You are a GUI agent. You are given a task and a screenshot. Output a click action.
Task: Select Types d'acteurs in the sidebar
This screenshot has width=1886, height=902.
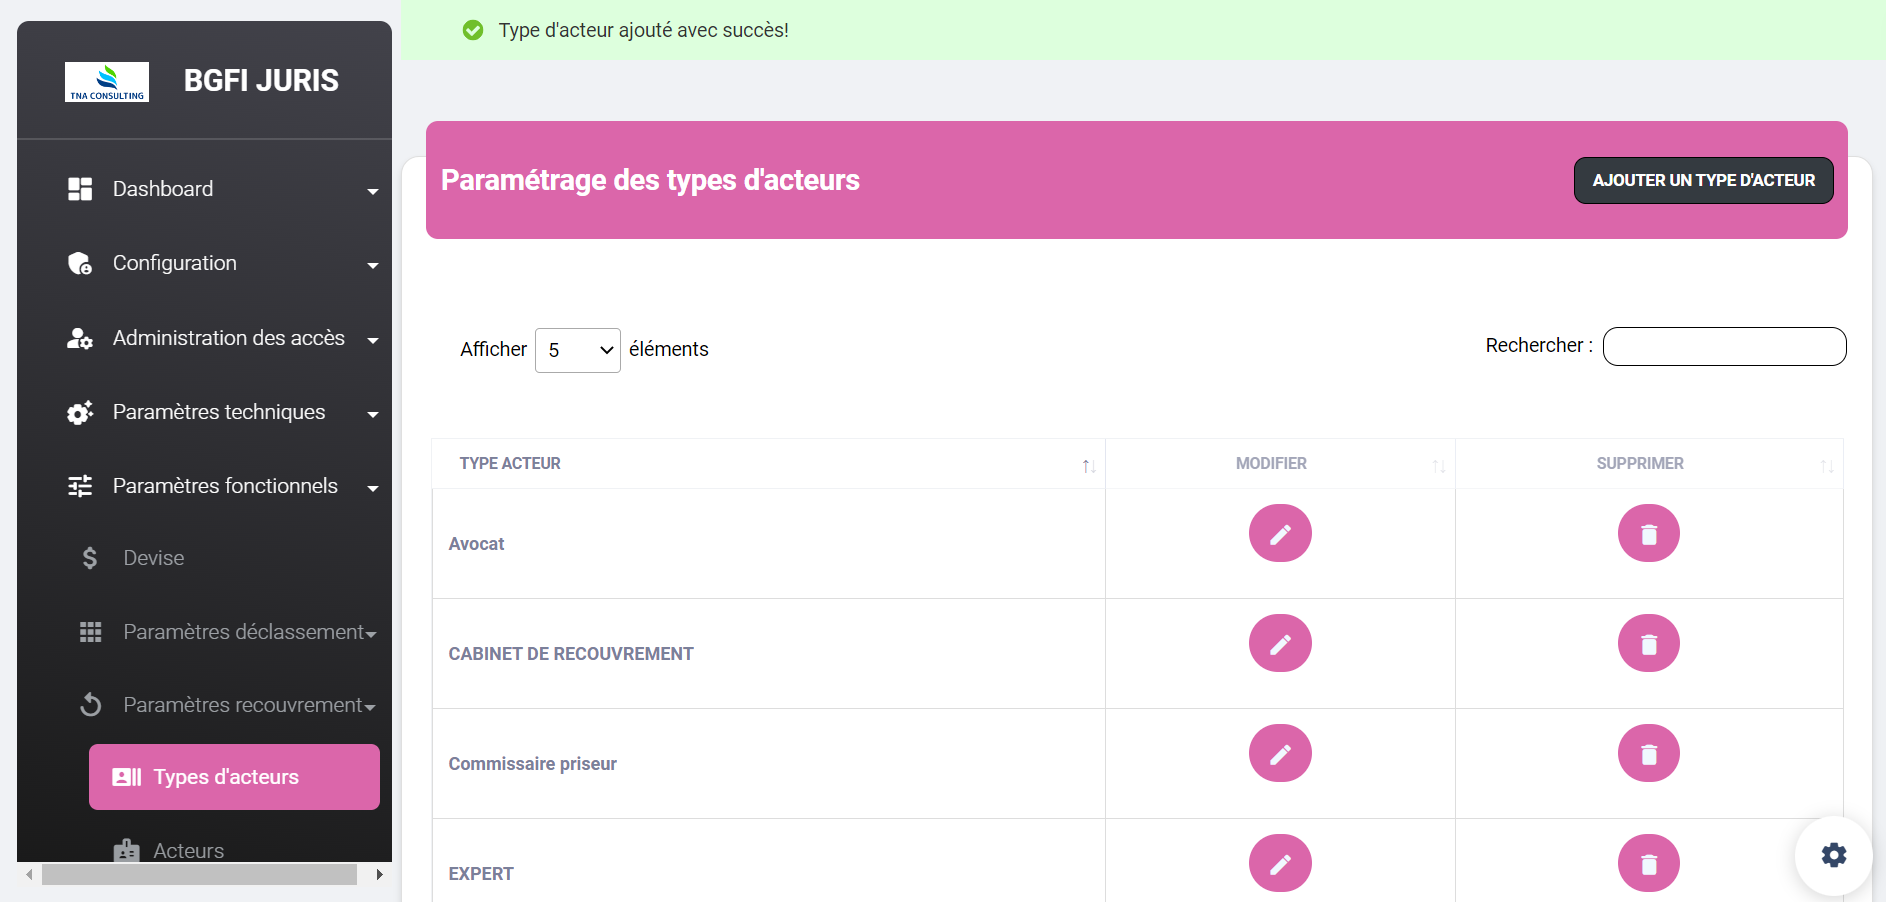[234, 777]
